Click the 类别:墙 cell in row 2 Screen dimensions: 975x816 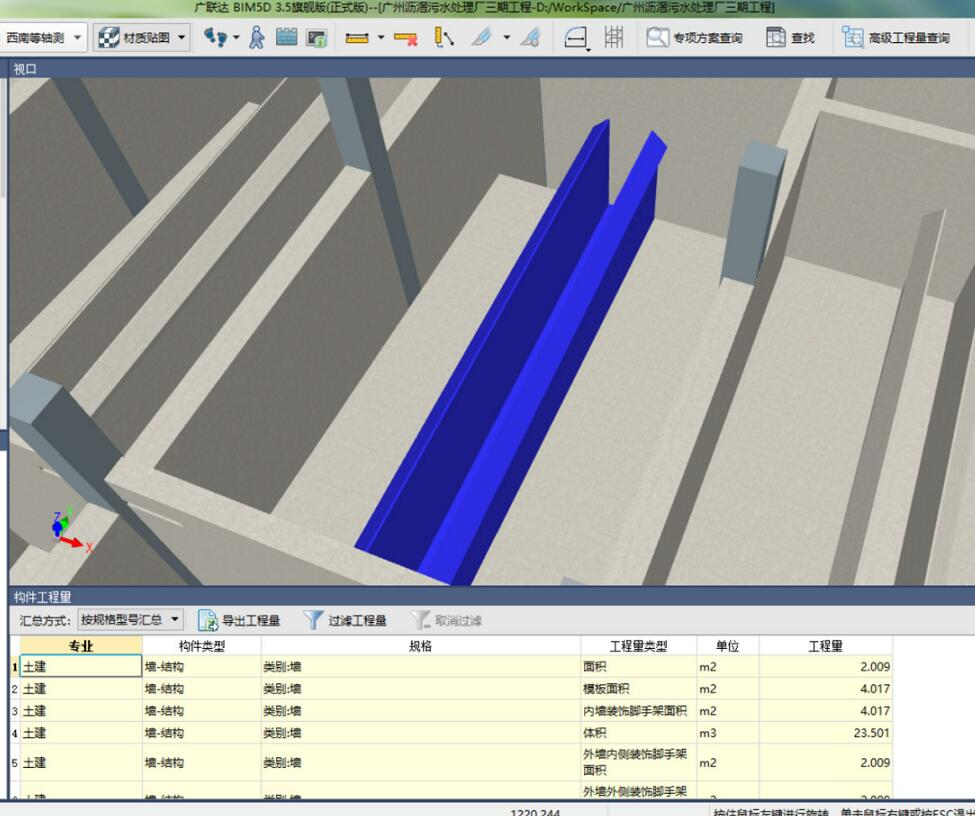click(420, 688)
